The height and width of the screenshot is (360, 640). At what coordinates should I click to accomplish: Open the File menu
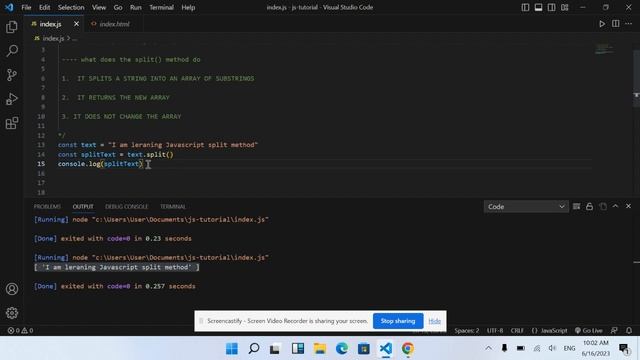point(26,7)
